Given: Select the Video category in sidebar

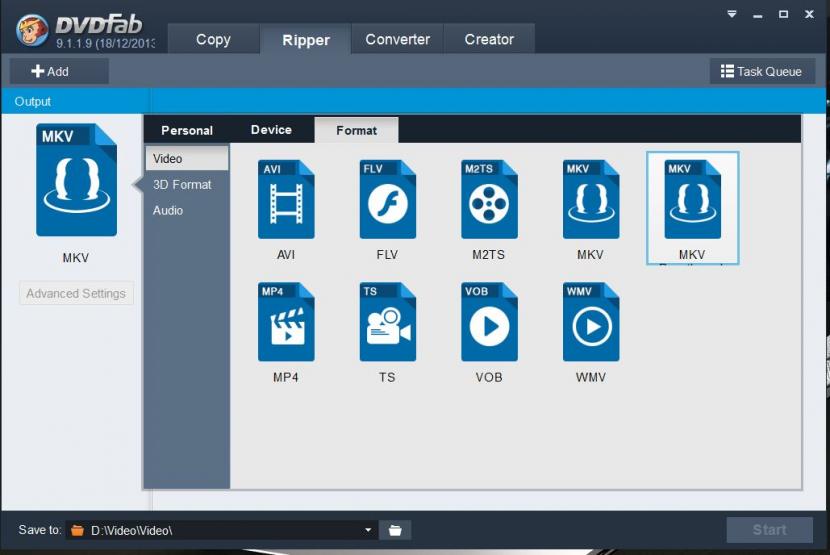Looking at the screenshot, I should click(187, 158).
